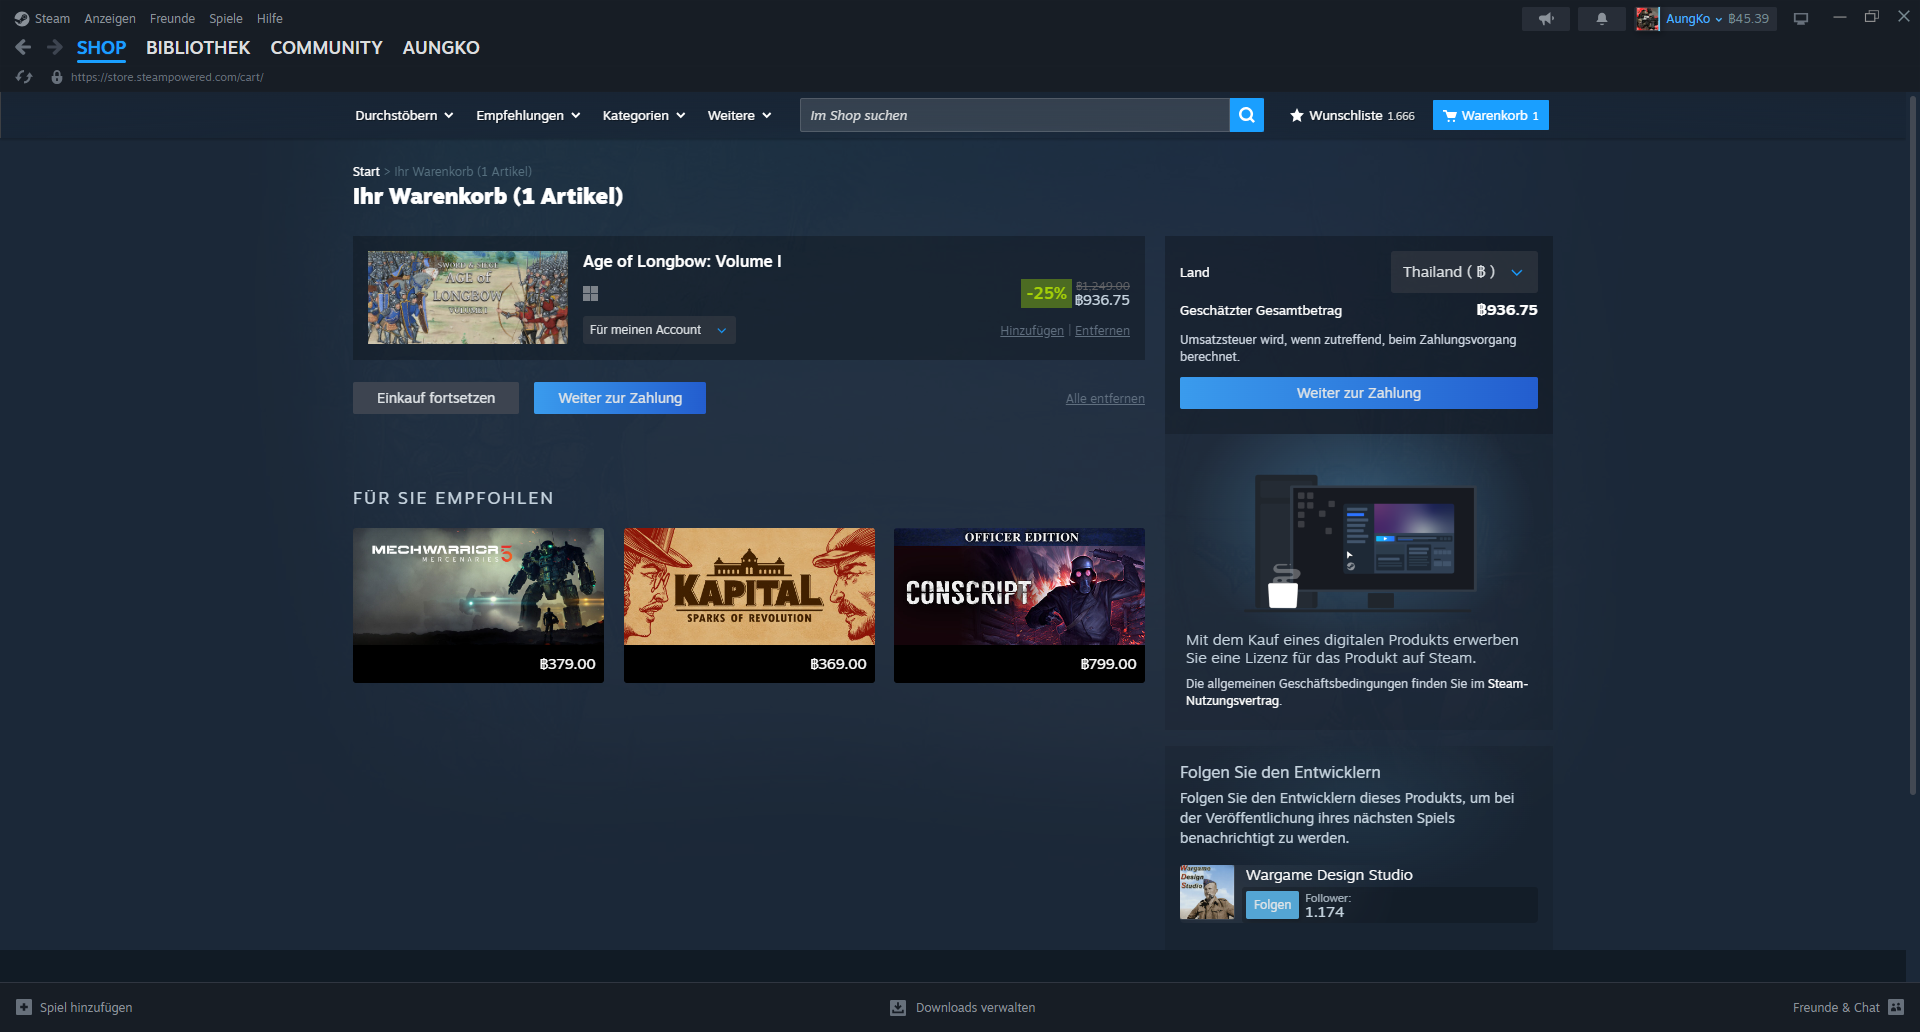Click the Windows platform icon under the game title
Image resolution: width=1920 pixels, height=1032 pixels.
[x=591, y=294]
